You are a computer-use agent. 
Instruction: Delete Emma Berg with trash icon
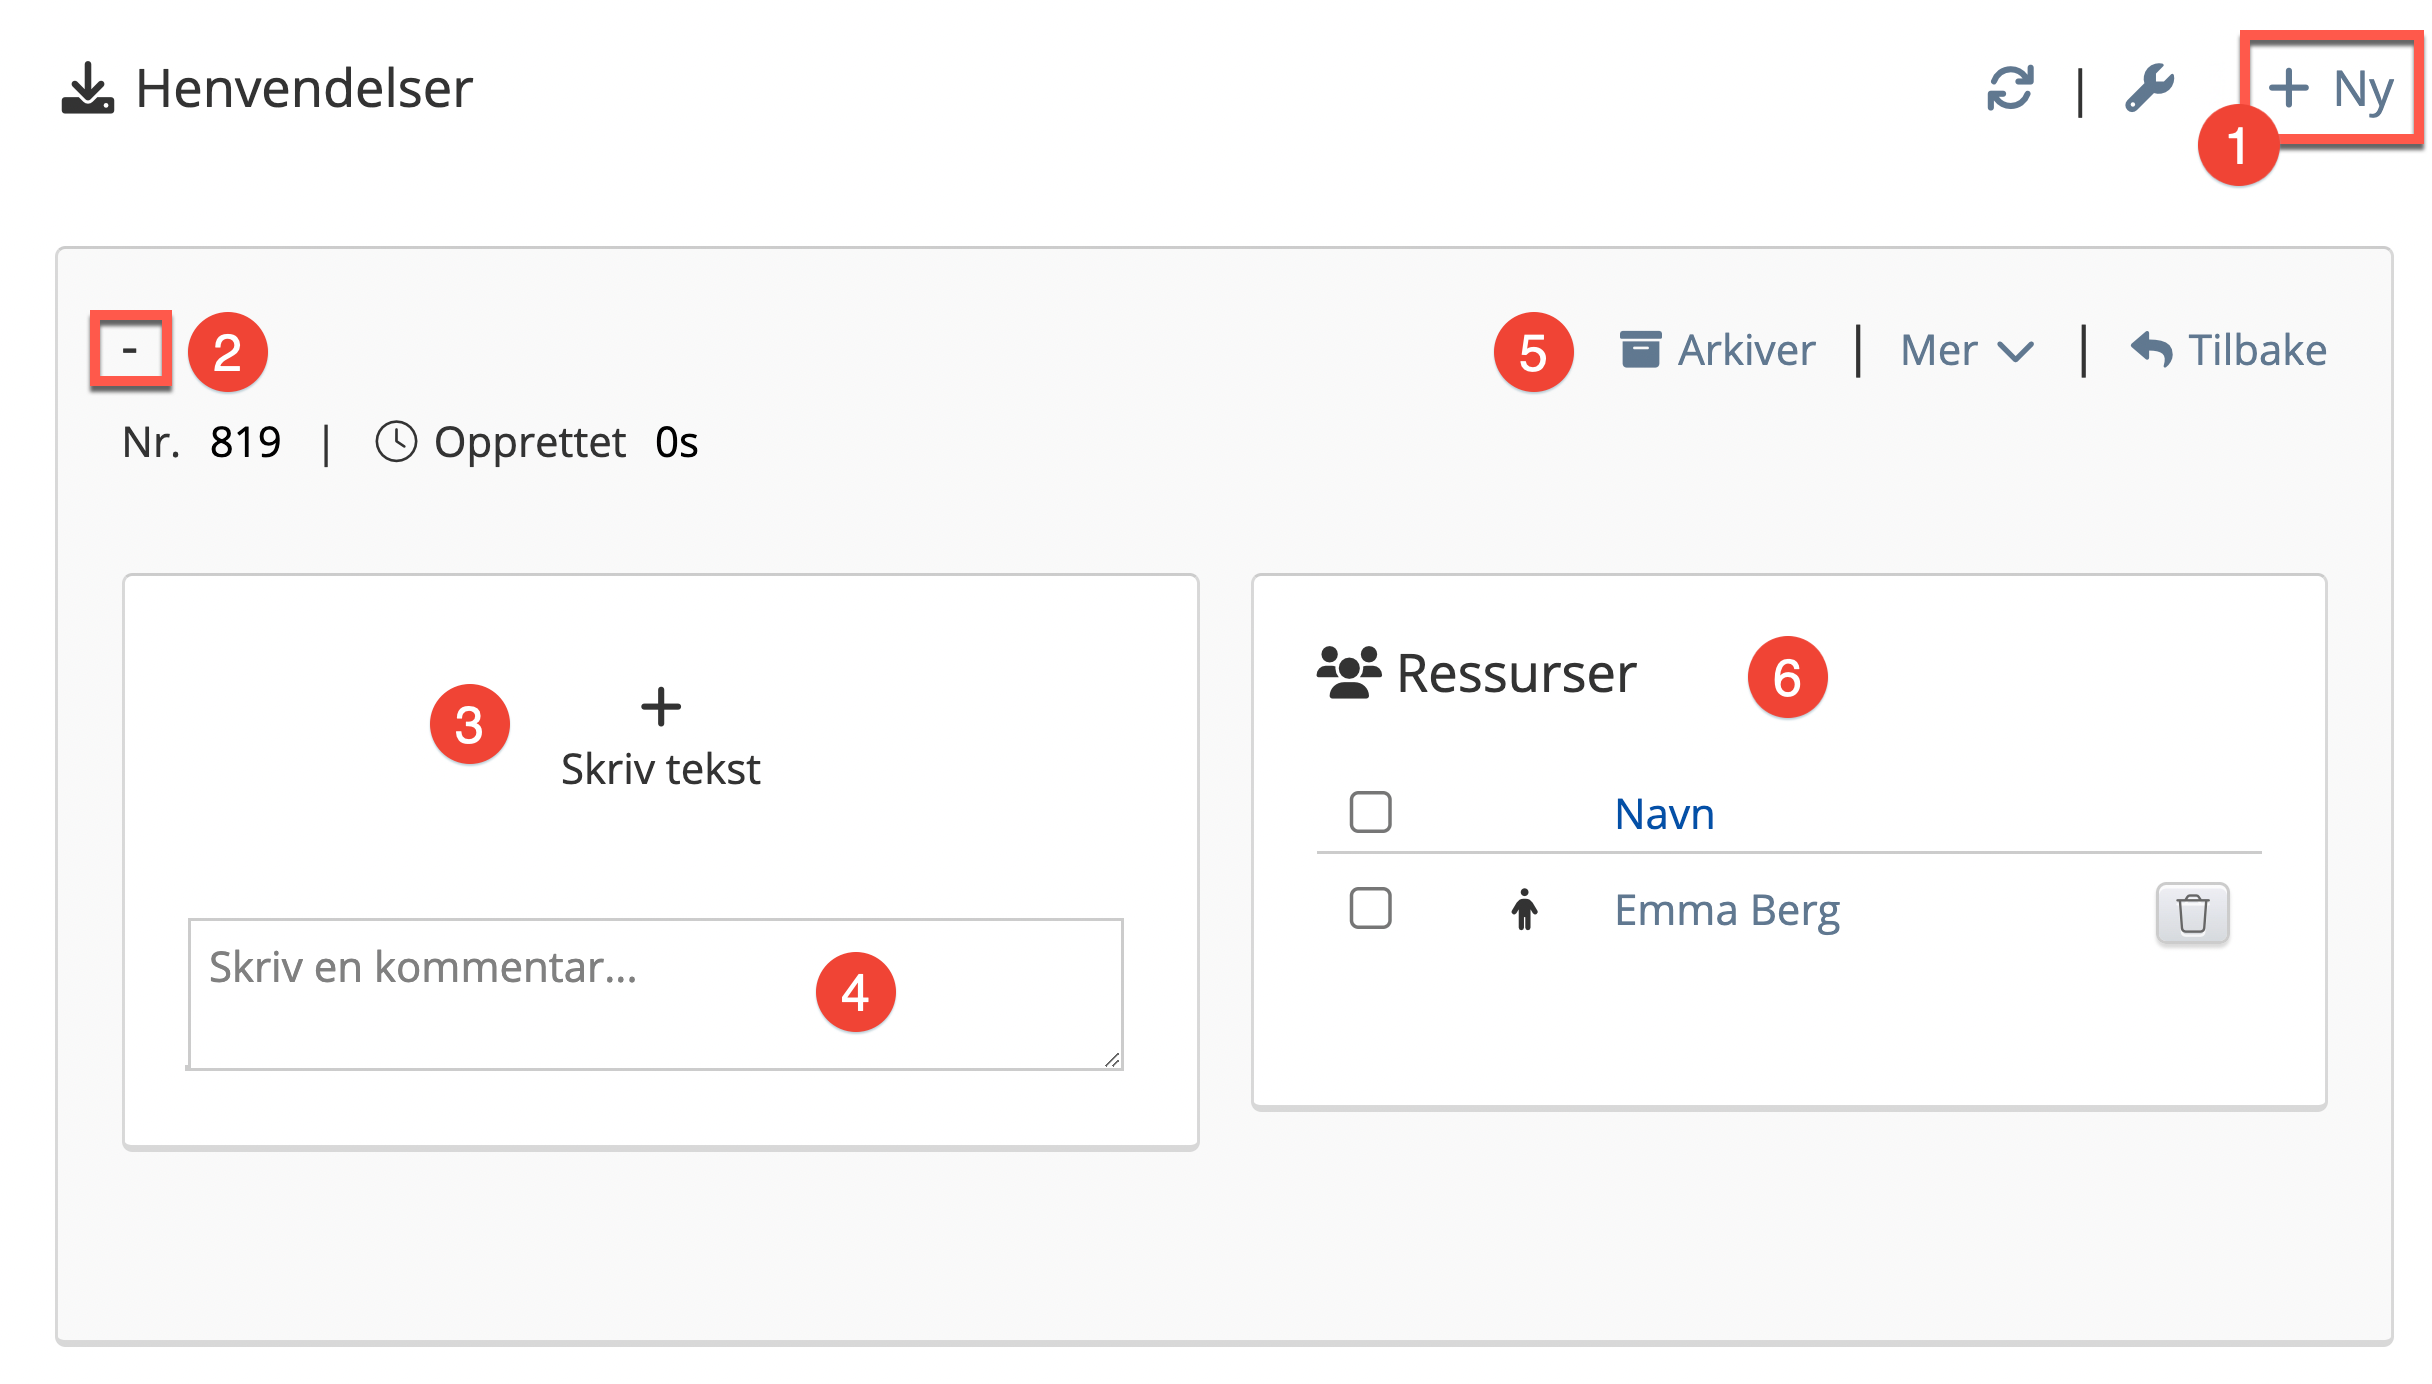(2192, 913)
